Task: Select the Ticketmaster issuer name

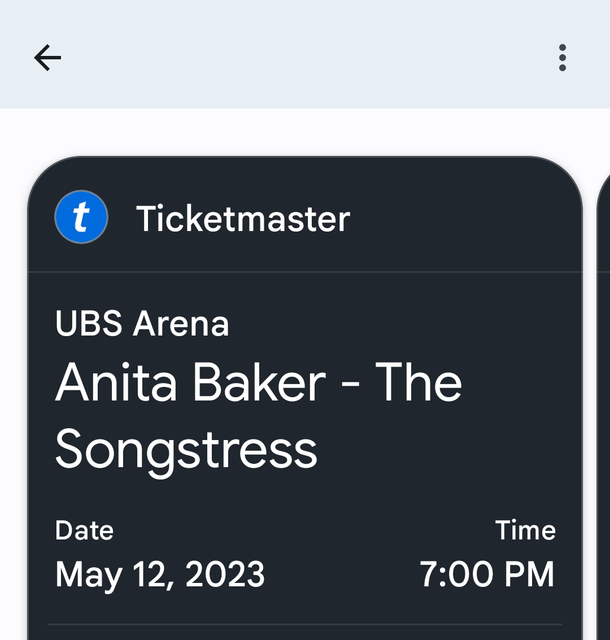Action: (x=243, y=219)
